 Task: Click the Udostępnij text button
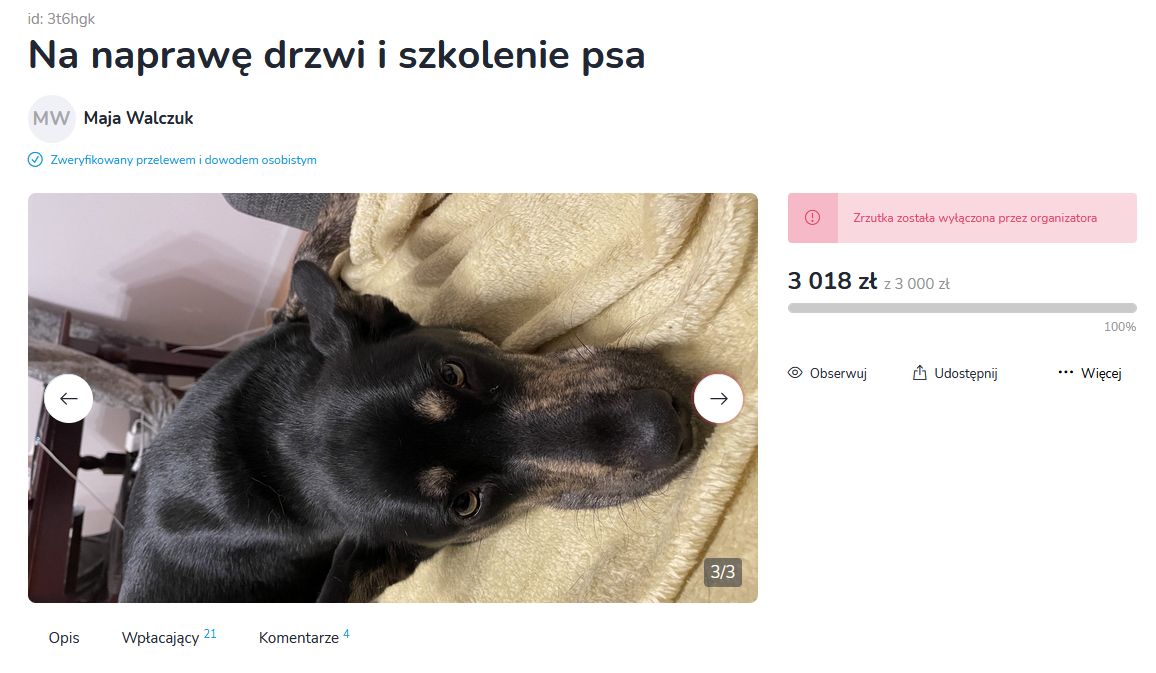click(x=966, y=373)
